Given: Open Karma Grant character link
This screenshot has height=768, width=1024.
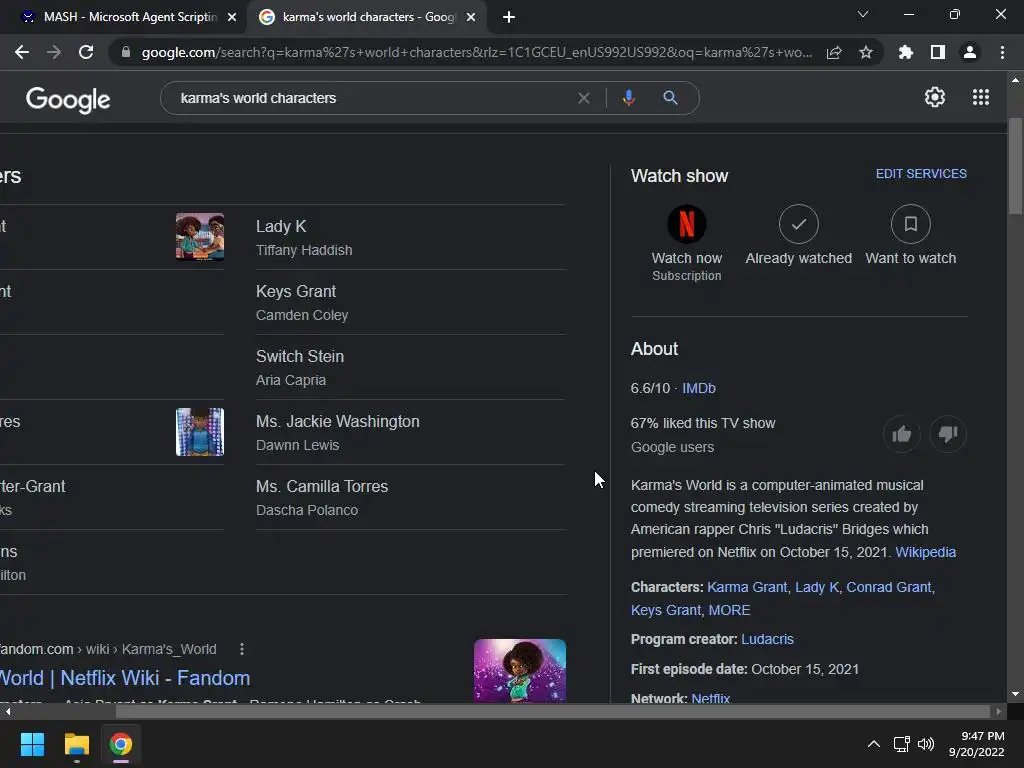Looking at the screenshot, I should 747,587.
